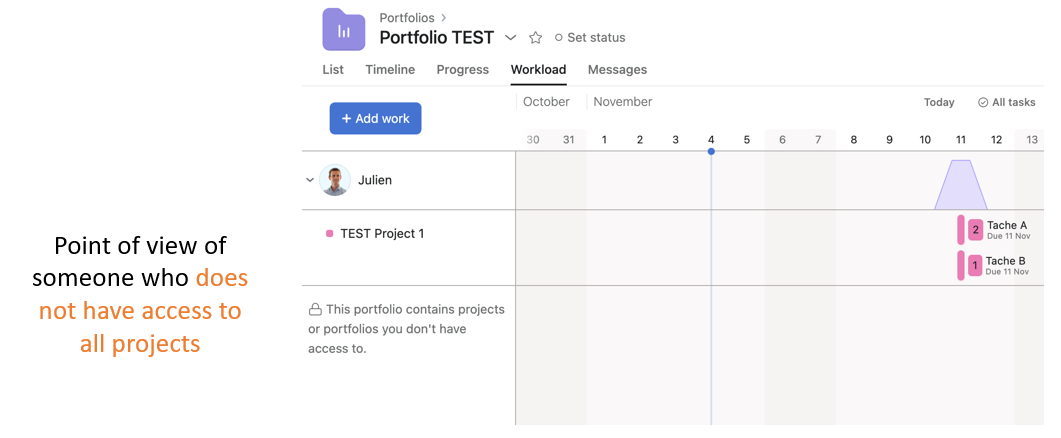Jump to Today in the timeline
1061x438 pixels.
(x=939, y=102)
